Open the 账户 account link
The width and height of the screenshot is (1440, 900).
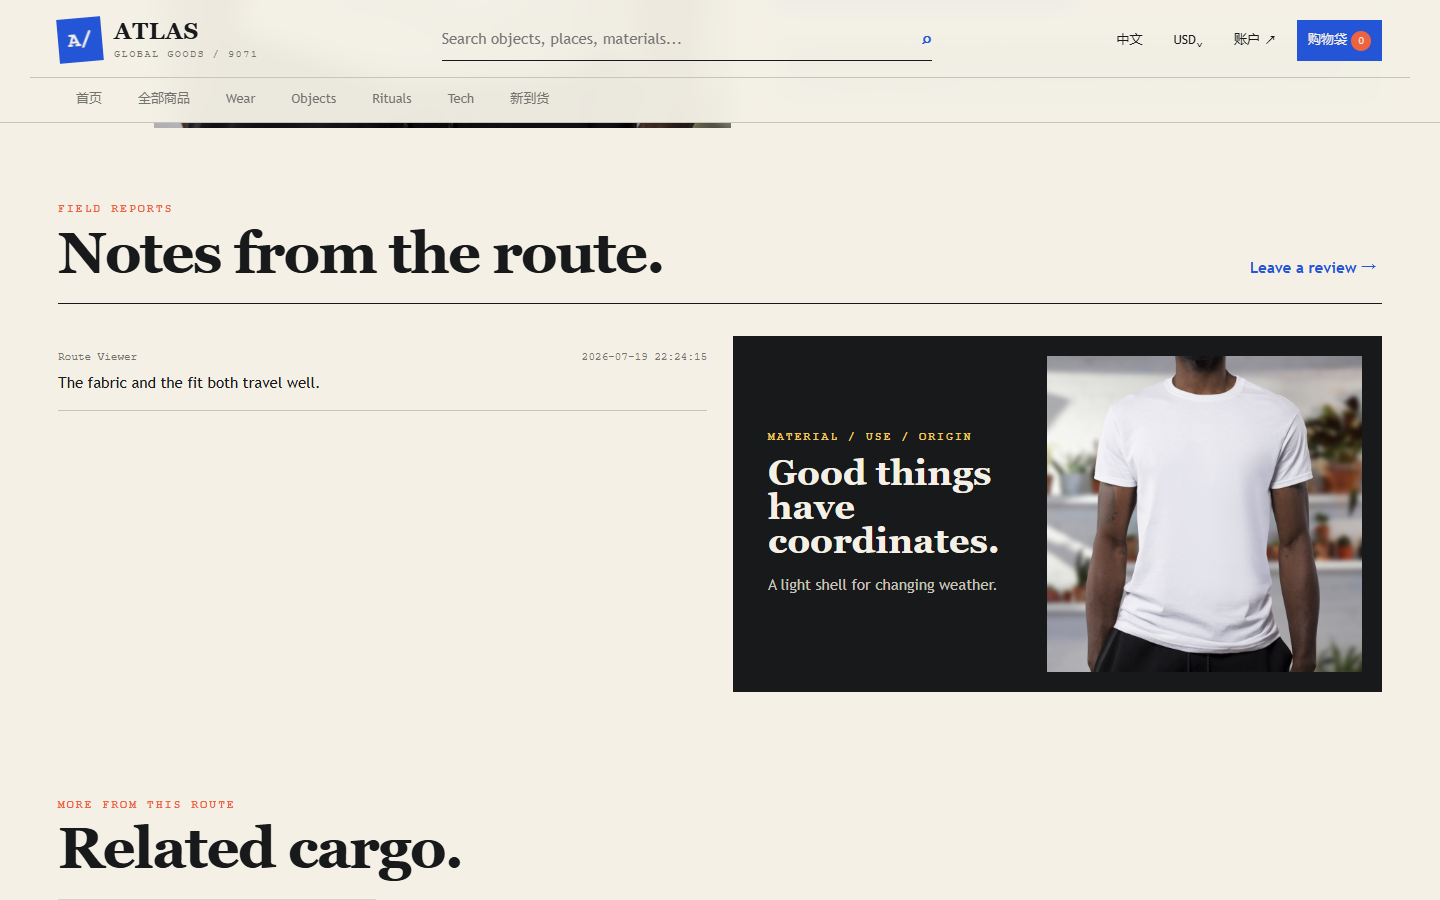coord(1254,40)
